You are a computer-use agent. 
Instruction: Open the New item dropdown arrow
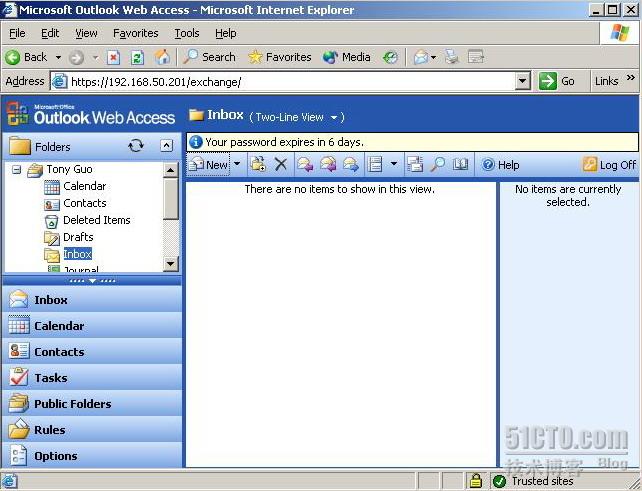pos(237,164)
